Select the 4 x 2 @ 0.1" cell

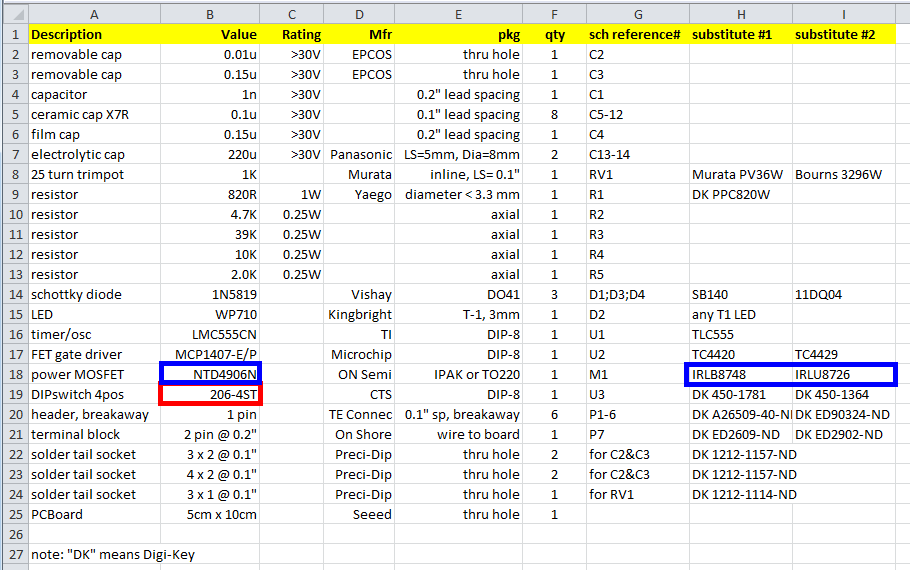click(210, 475)
